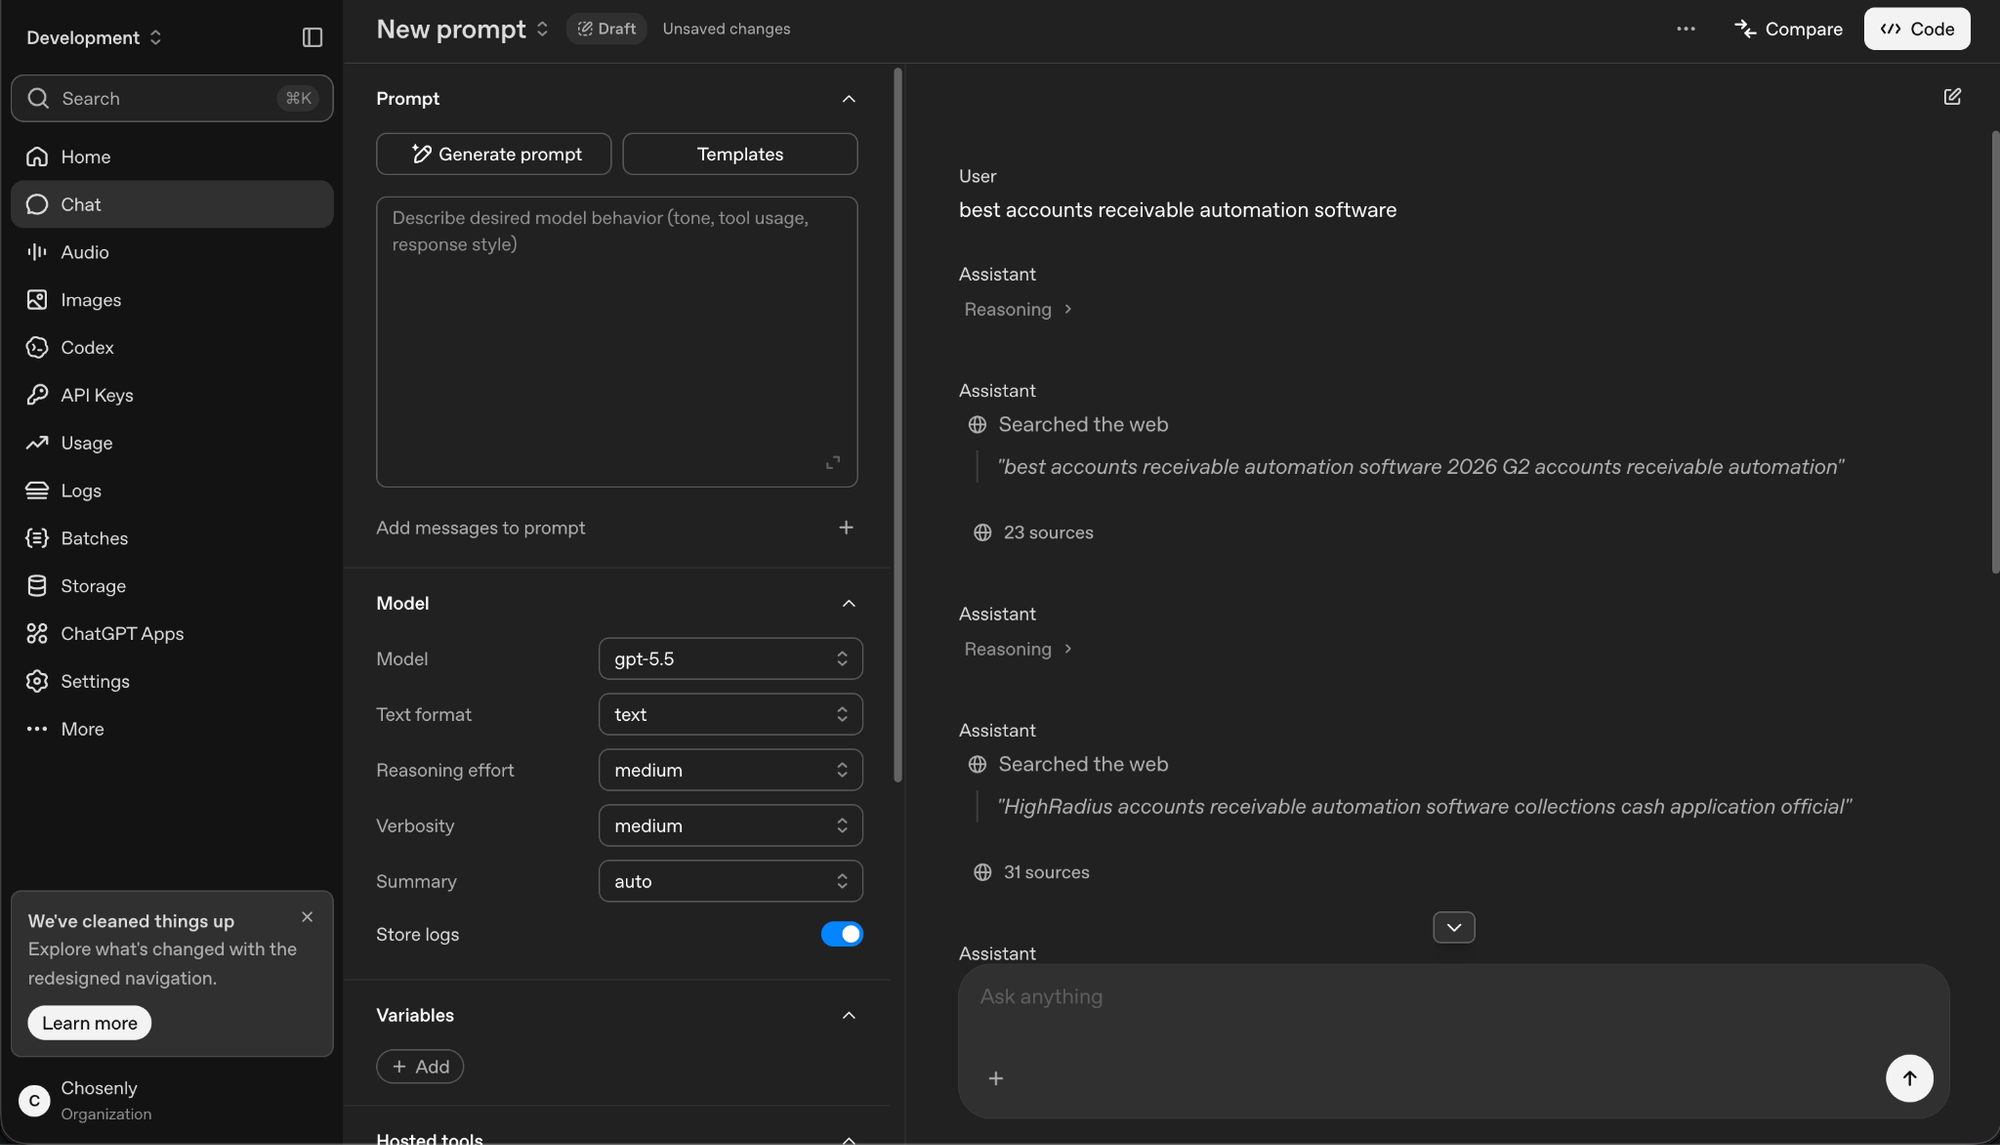The image size is (2000, 1145).
Task: Click the sidebar Search field
Action: (172, 98)
